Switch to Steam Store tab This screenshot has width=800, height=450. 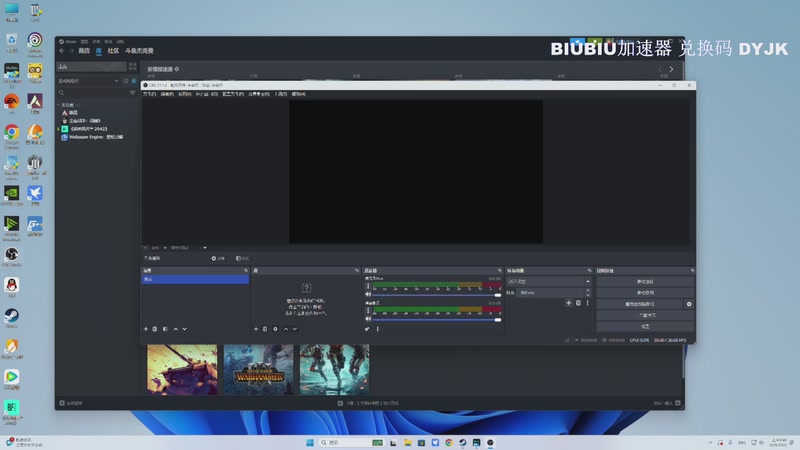[x=84, y=51]
